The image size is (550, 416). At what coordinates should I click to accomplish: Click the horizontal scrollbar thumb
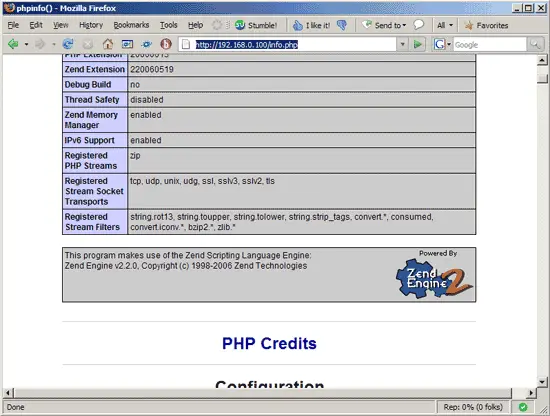263,393
